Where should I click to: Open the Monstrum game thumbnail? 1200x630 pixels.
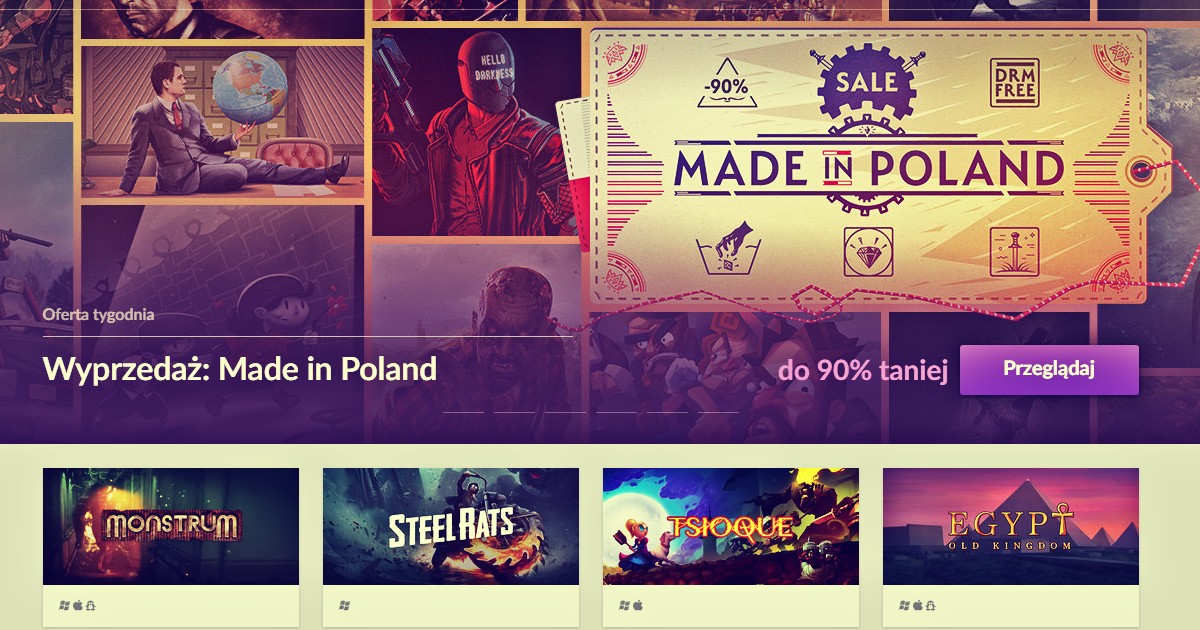click(x=171, y=526)
